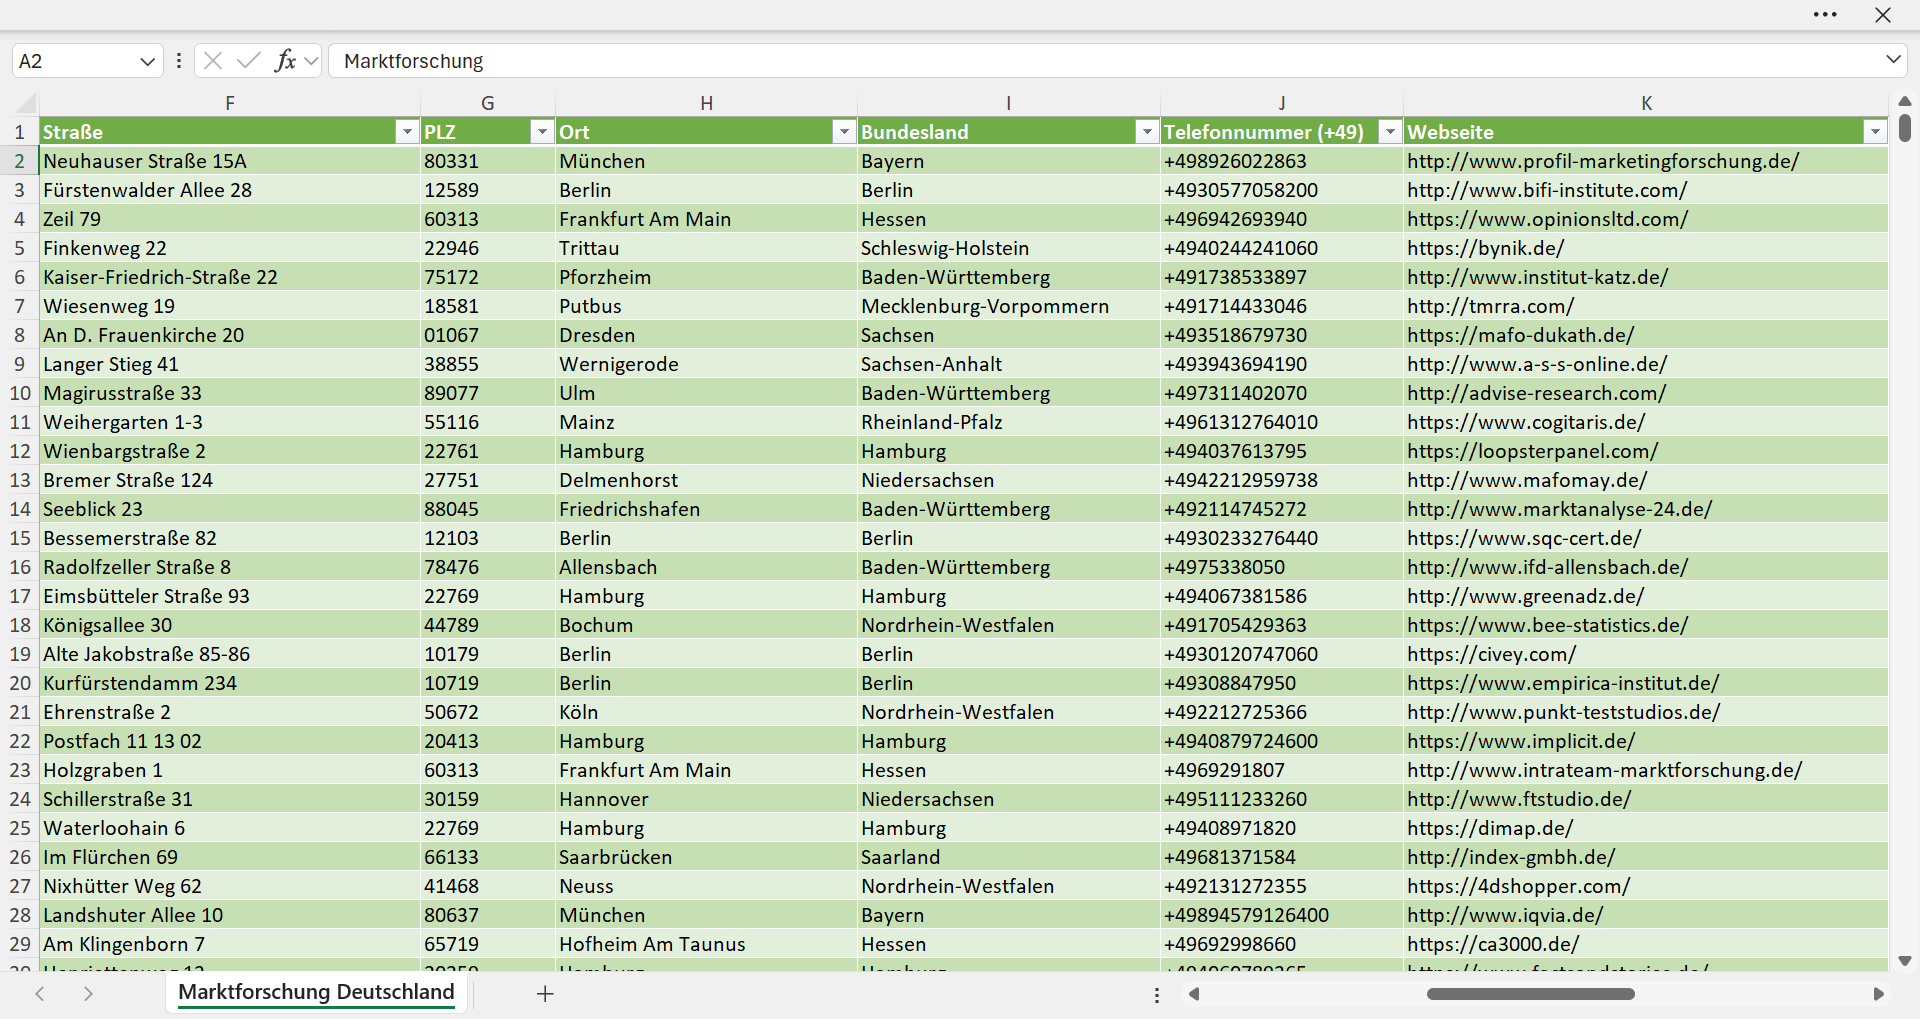The width and height of the screenshot is (1920, 1019).
Task: Add a new sheet with plus icon
Action: tap(545, 994)
